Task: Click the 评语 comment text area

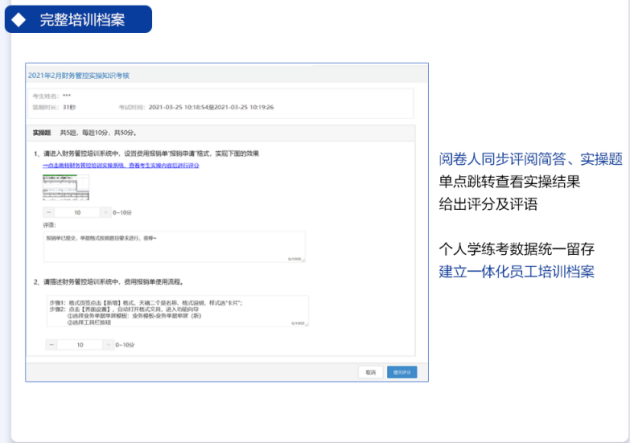Action: click(174, 247)
